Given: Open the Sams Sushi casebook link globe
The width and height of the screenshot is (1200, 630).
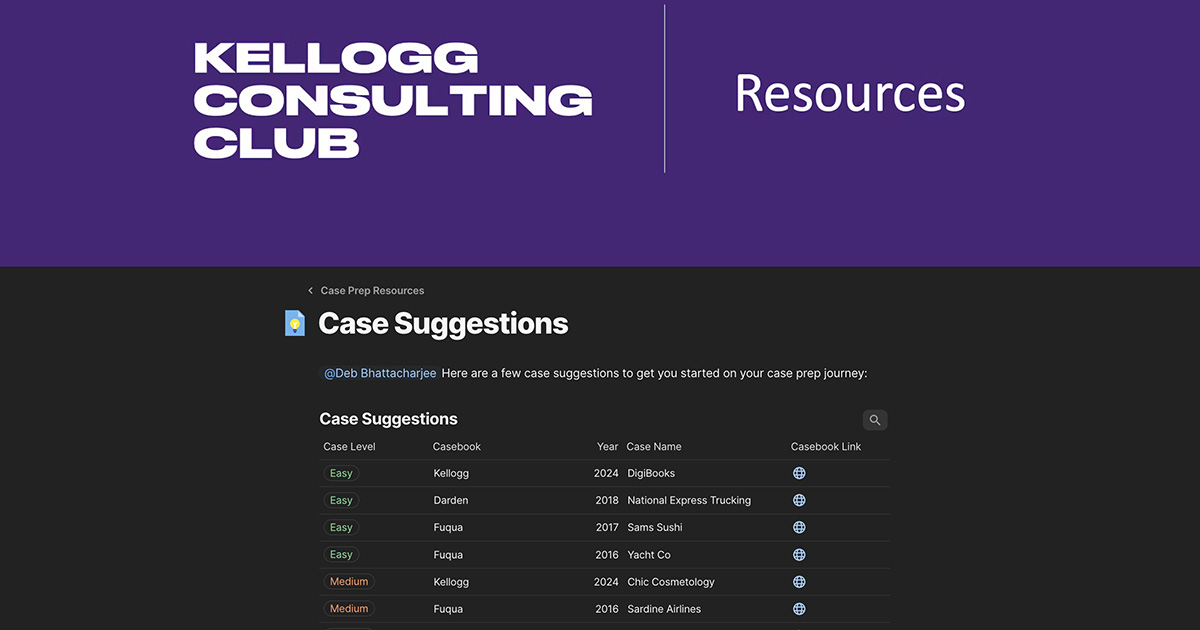Looking at the screenshot, I should tap(799, 526).
